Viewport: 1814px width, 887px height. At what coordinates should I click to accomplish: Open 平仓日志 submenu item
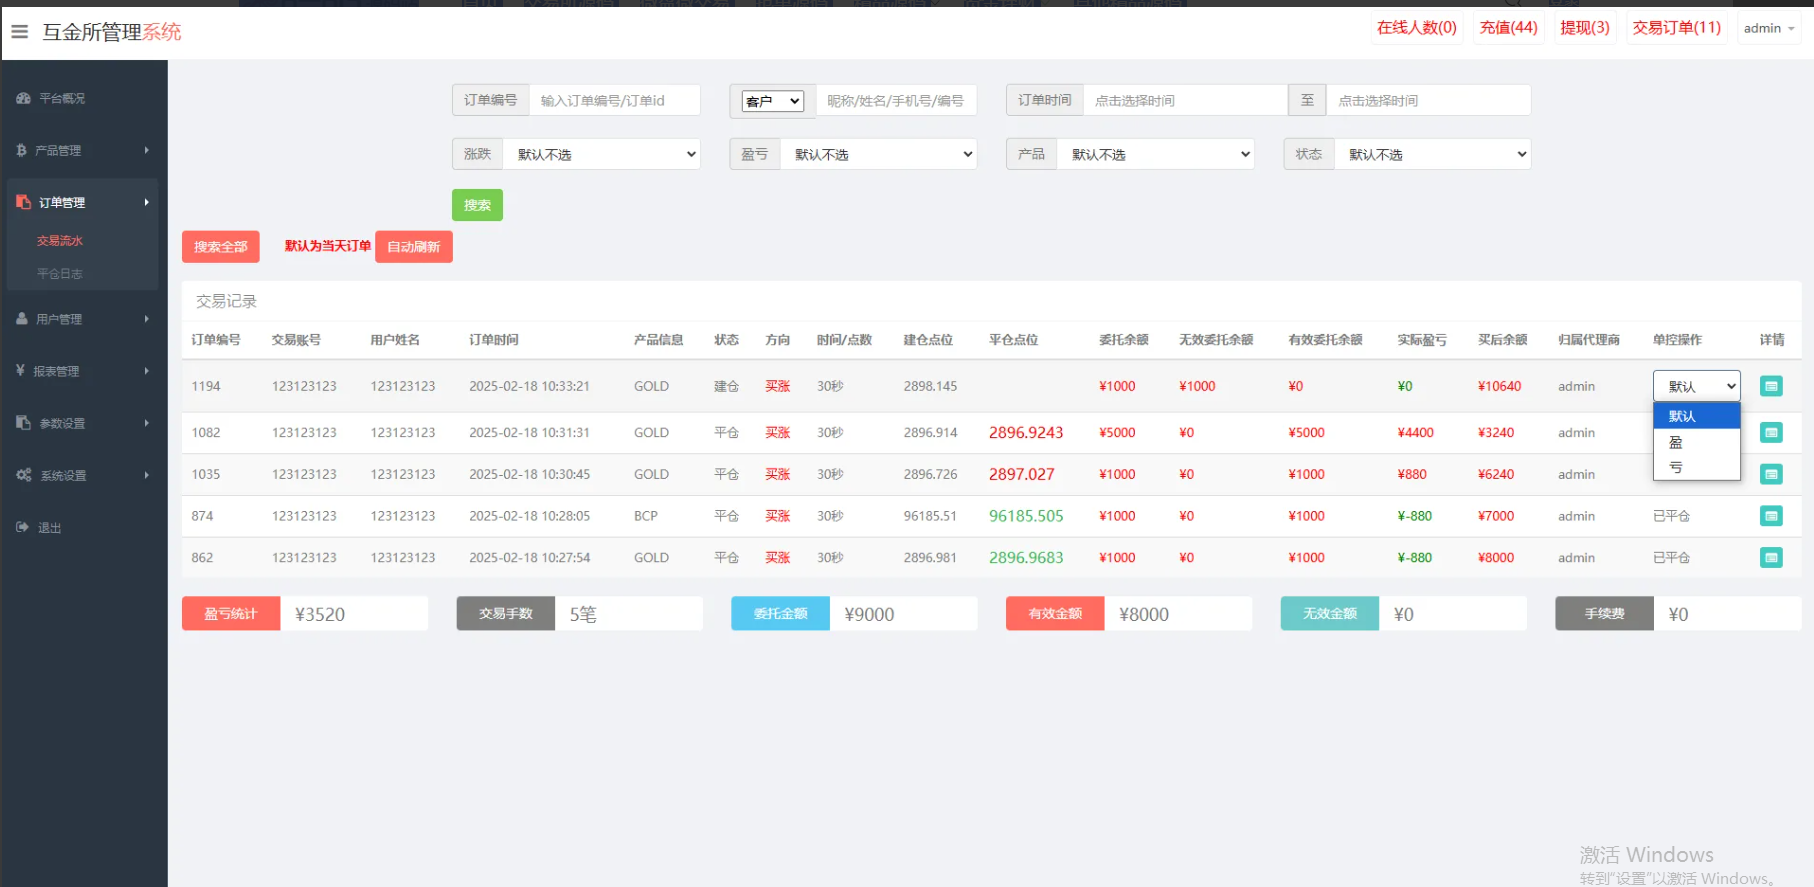click(x=60, y=274)
